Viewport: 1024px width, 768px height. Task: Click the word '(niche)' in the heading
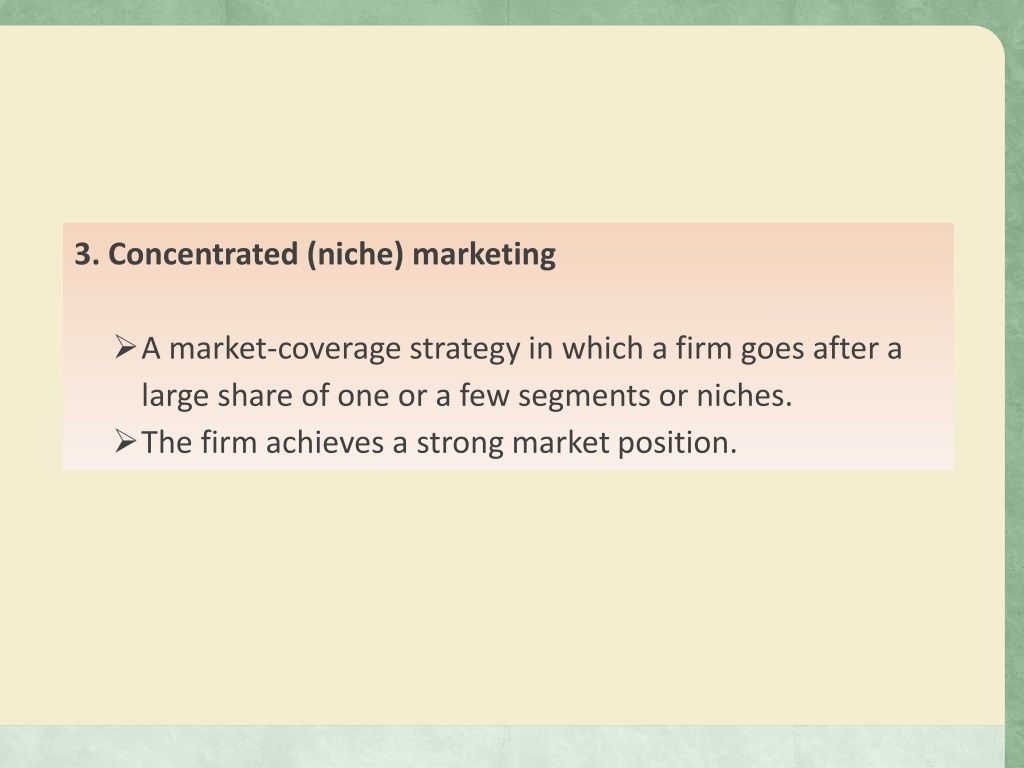click(355, 254)
